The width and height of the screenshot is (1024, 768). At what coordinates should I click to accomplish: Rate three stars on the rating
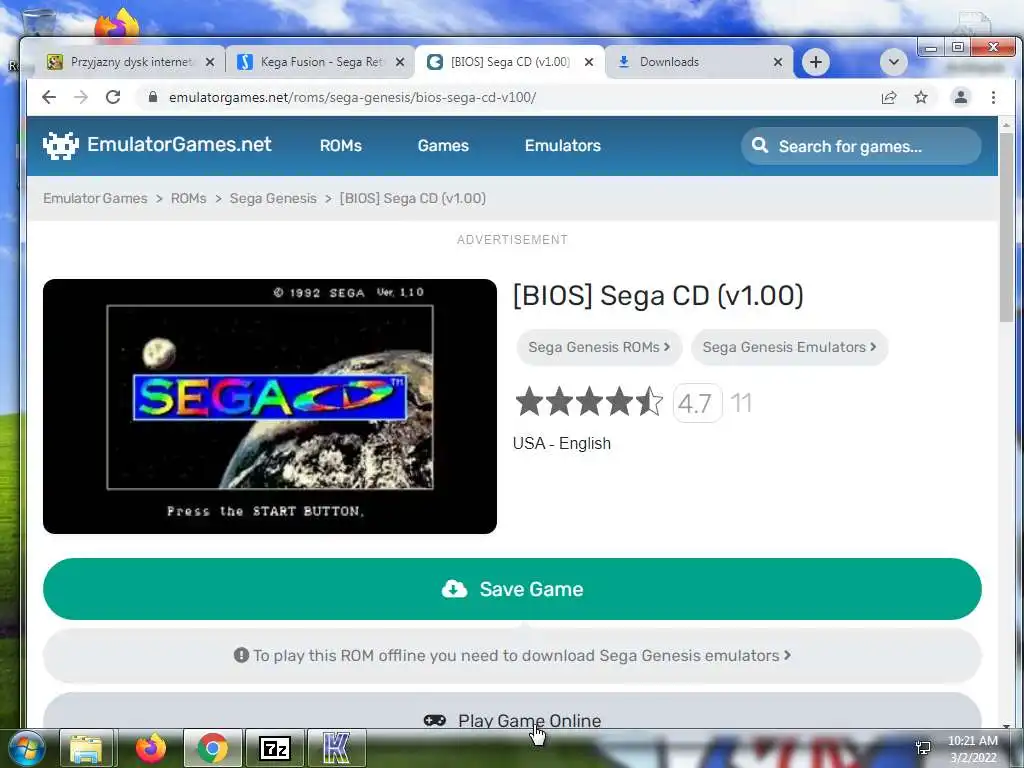tap(589, 402)
